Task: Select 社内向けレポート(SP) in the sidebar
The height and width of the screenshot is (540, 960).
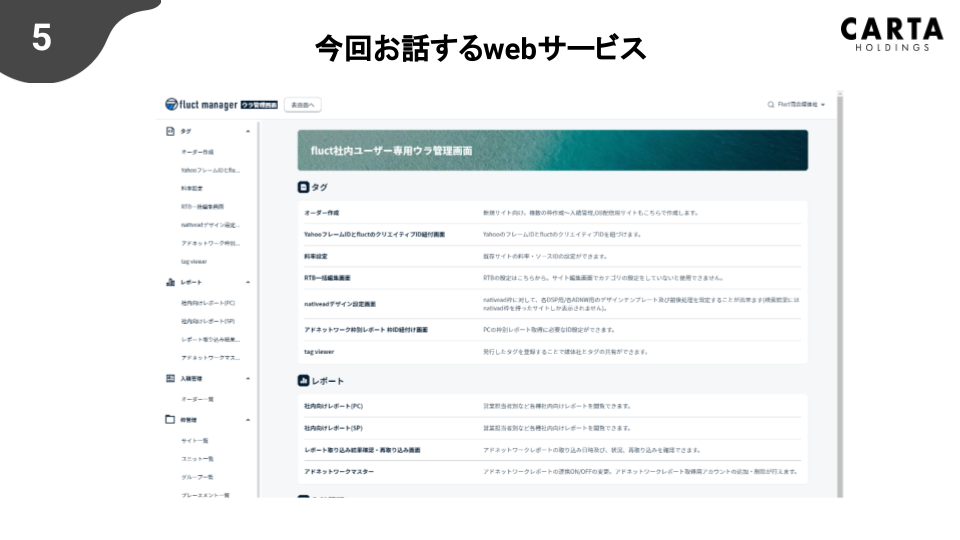Action: [208, 321]
